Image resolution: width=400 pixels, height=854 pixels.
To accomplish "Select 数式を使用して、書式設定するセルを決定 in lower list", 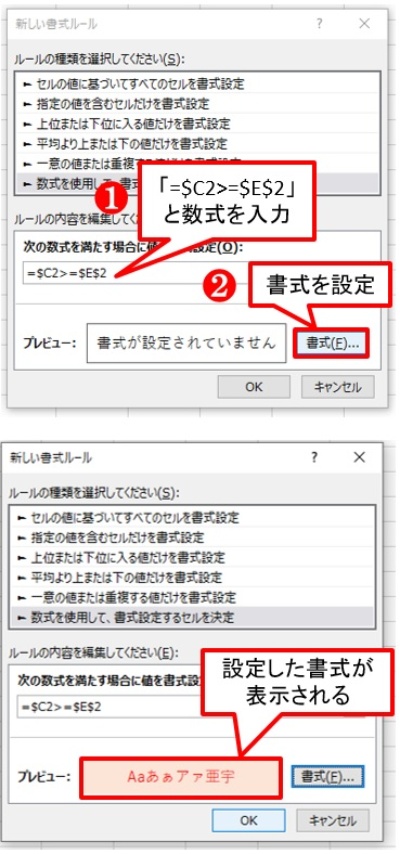I will pos(192,618).
